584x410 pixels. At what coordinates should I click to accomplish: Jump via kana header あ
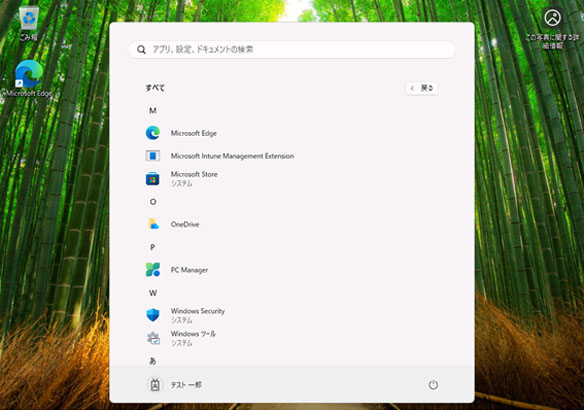pyautogui.click(x=153, y=361)
